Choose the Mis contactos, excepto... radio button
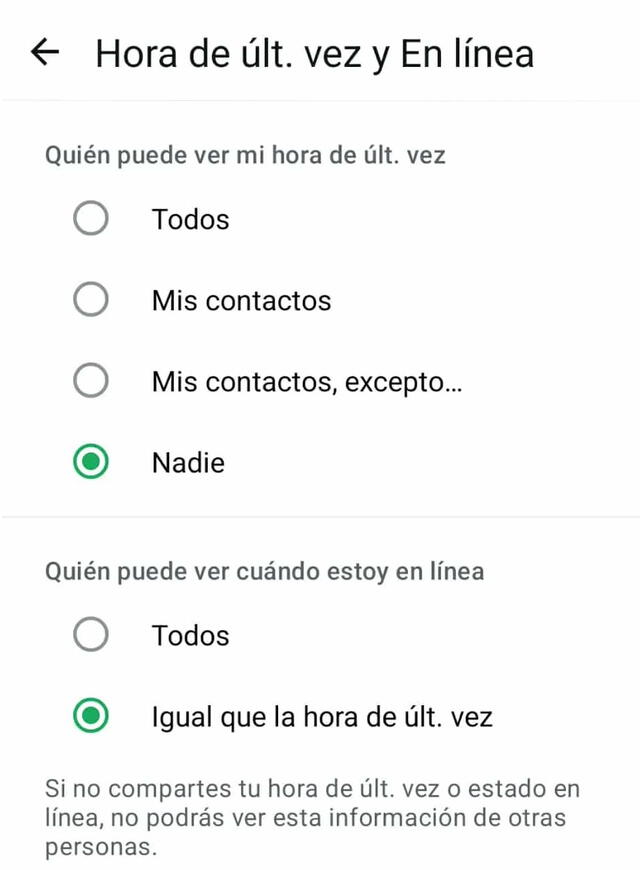 (x=91, y=381)
